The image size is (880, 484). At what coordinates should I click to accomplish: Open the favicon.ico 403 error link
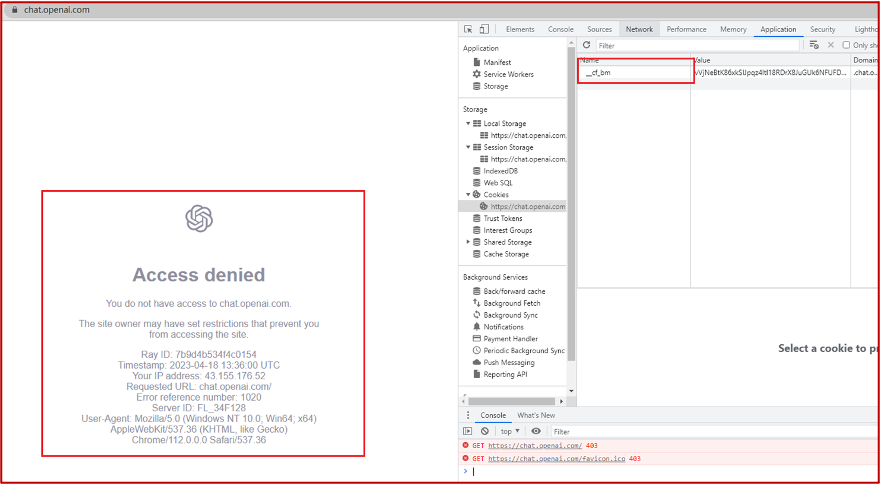tap(557, 459)
